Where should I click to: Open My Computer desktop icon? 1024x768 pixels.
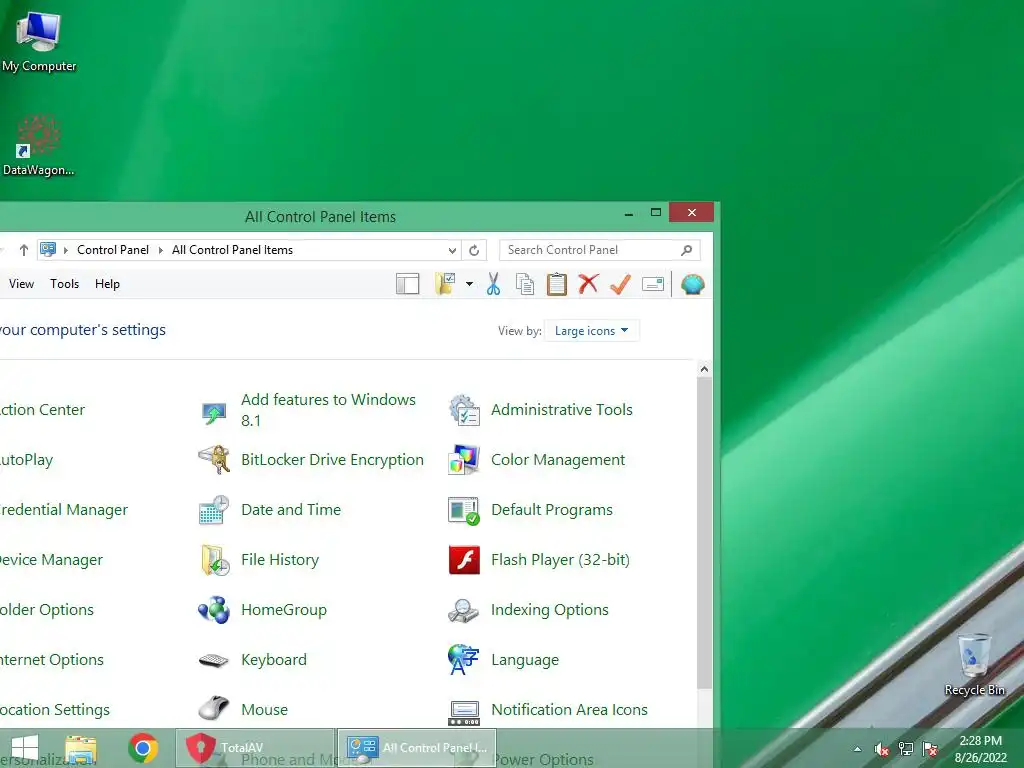point(39,40)
